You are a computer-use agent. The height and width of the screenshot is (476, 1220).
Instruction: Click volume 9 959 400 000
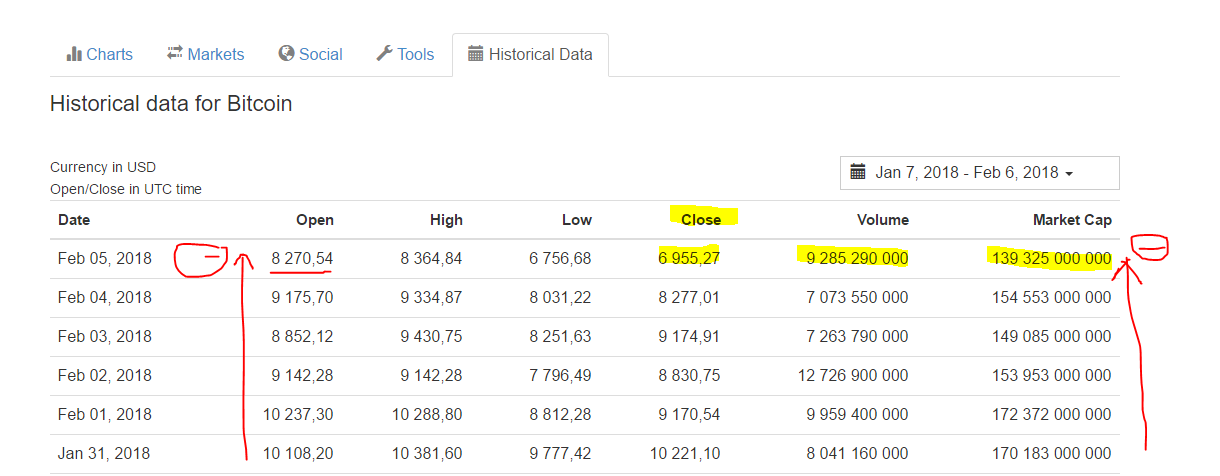[857, 414]
